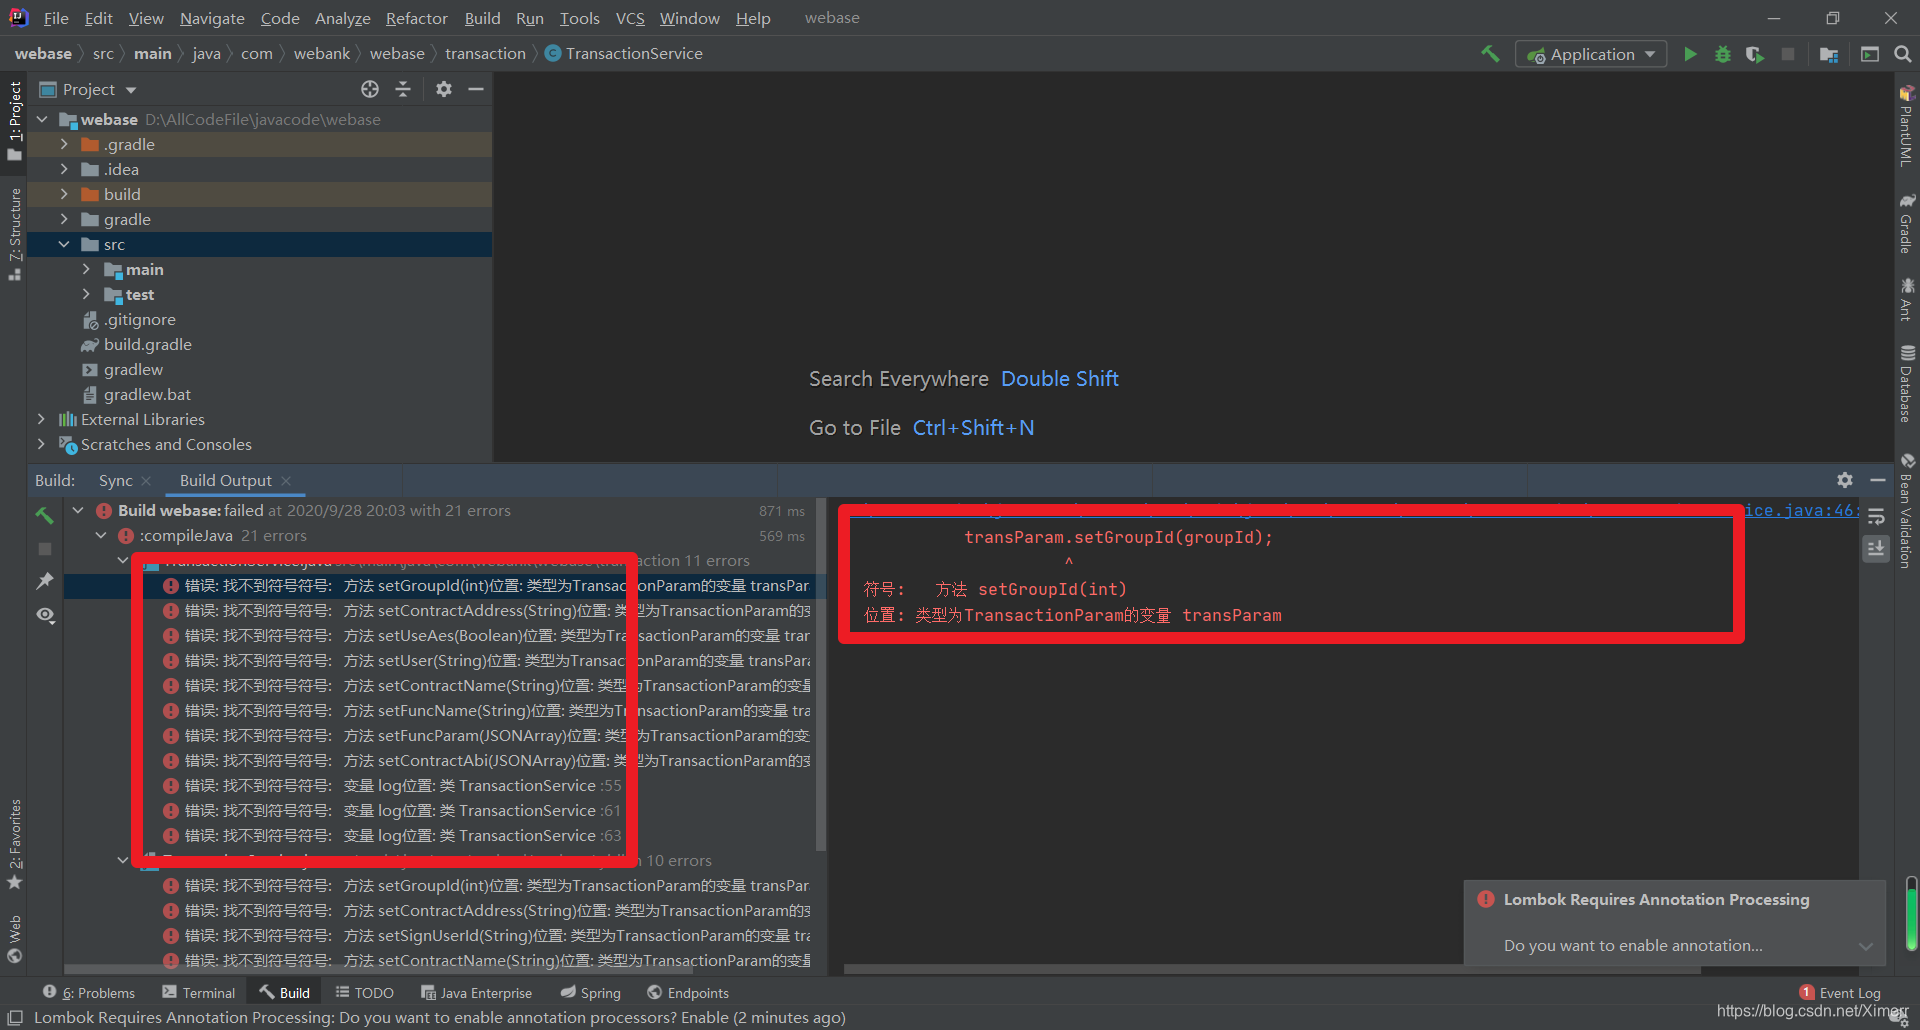Start debugging with the bug icon
1920x1030 pixels.
1722,54
